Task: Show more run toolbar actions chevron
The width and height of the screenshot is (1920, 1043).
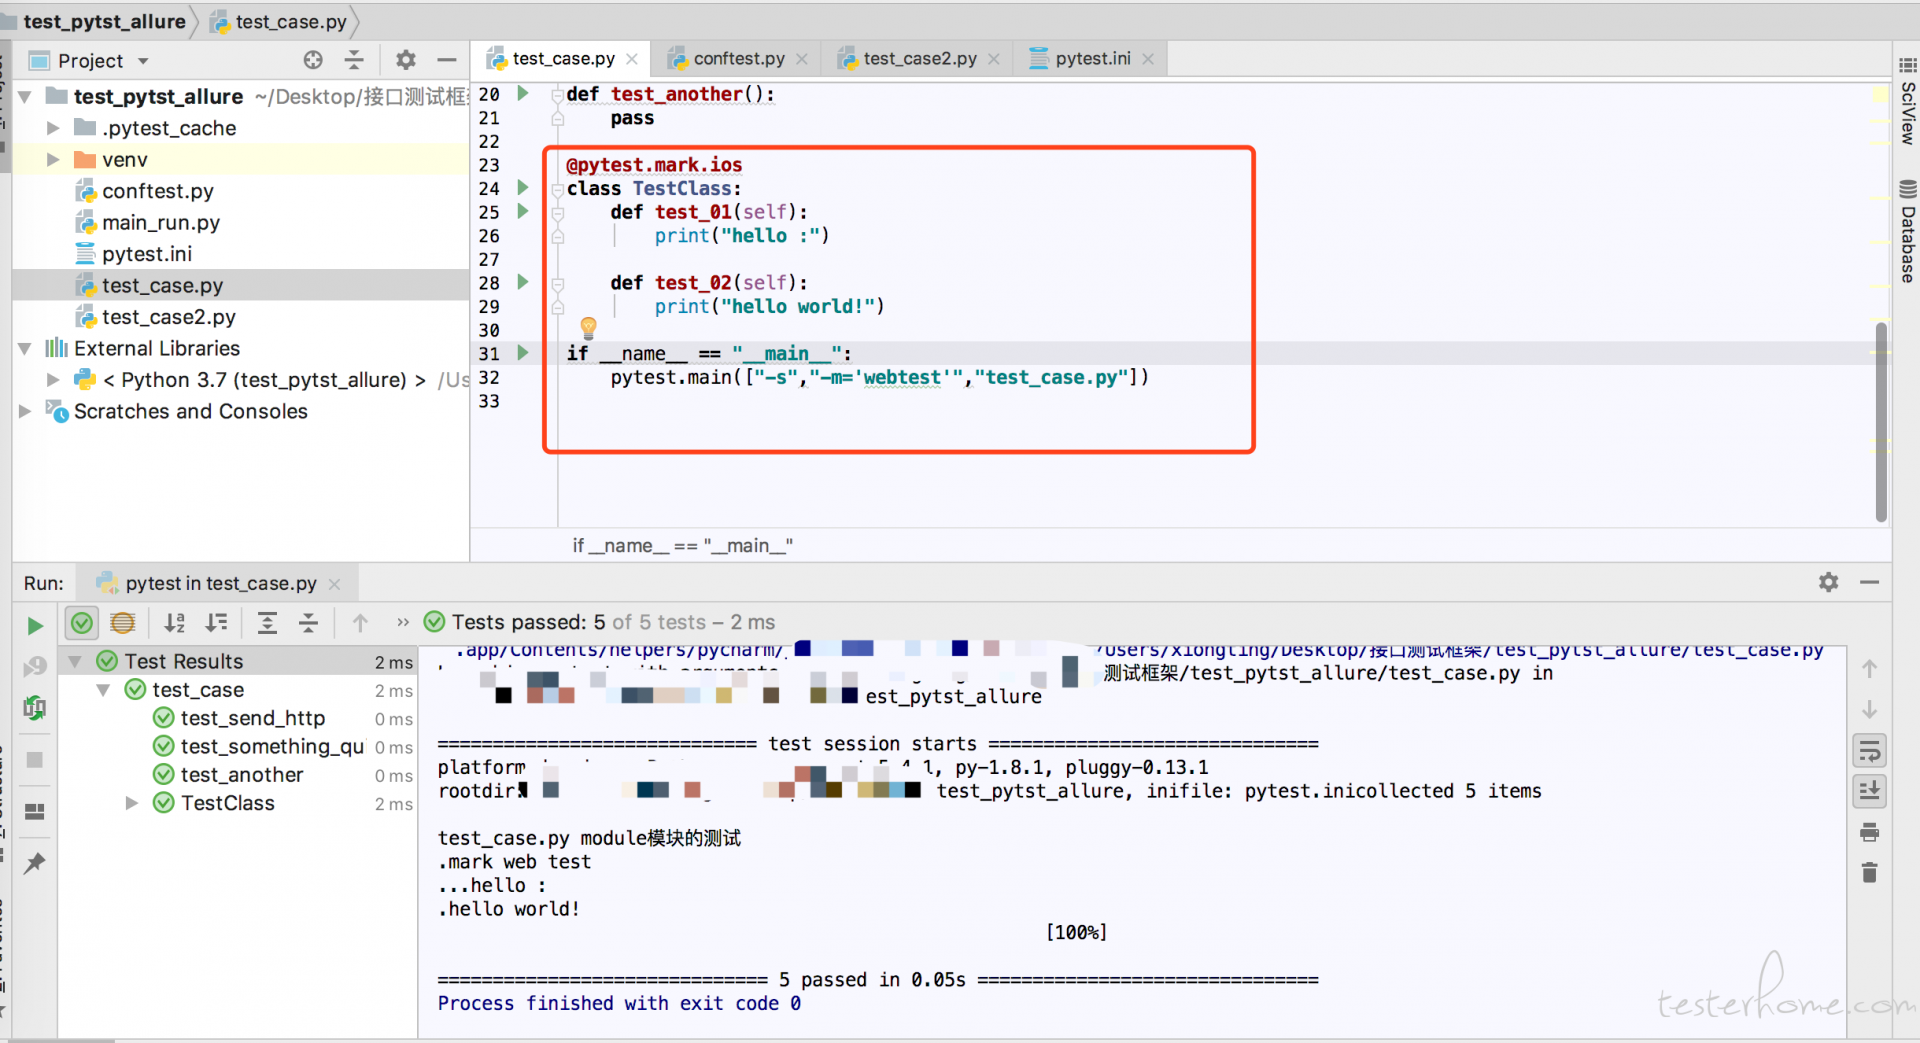Action: pyautogui.click(x=403, y=622)
